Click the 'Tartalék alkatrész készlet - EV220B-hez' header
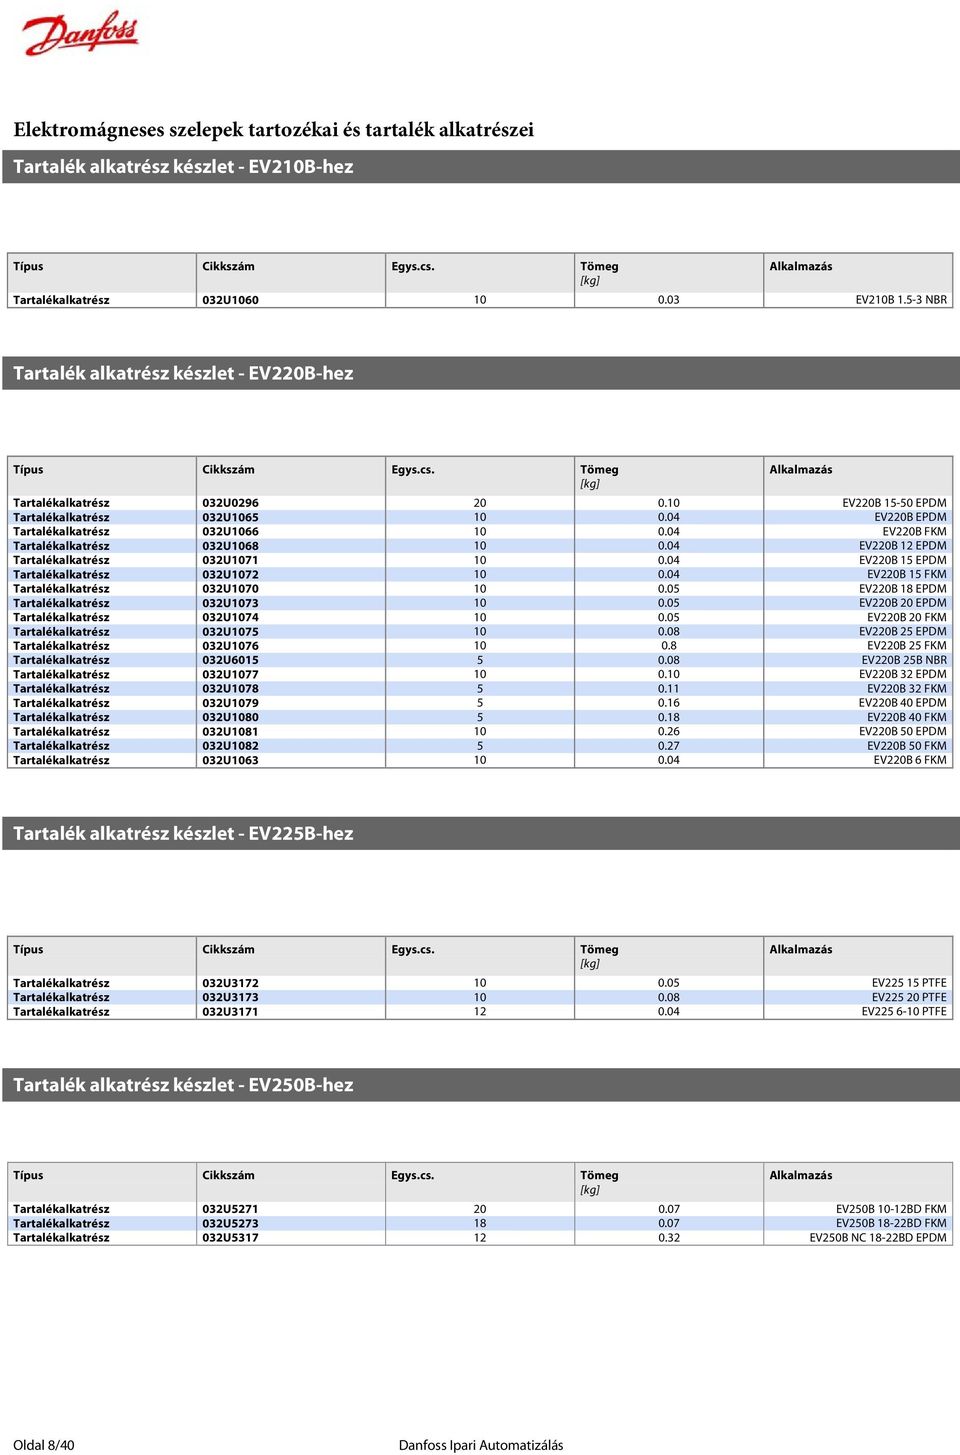The height and width of the screenshot is (1455, 960). pos(481,373)
